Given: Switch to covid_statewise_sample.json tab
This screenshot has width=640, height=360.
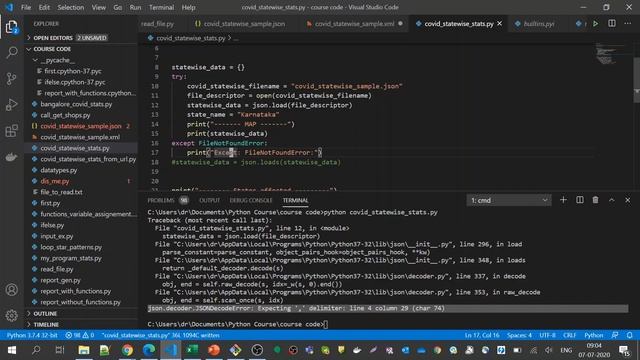Looking at the screenshot, I should coord(240,24).
